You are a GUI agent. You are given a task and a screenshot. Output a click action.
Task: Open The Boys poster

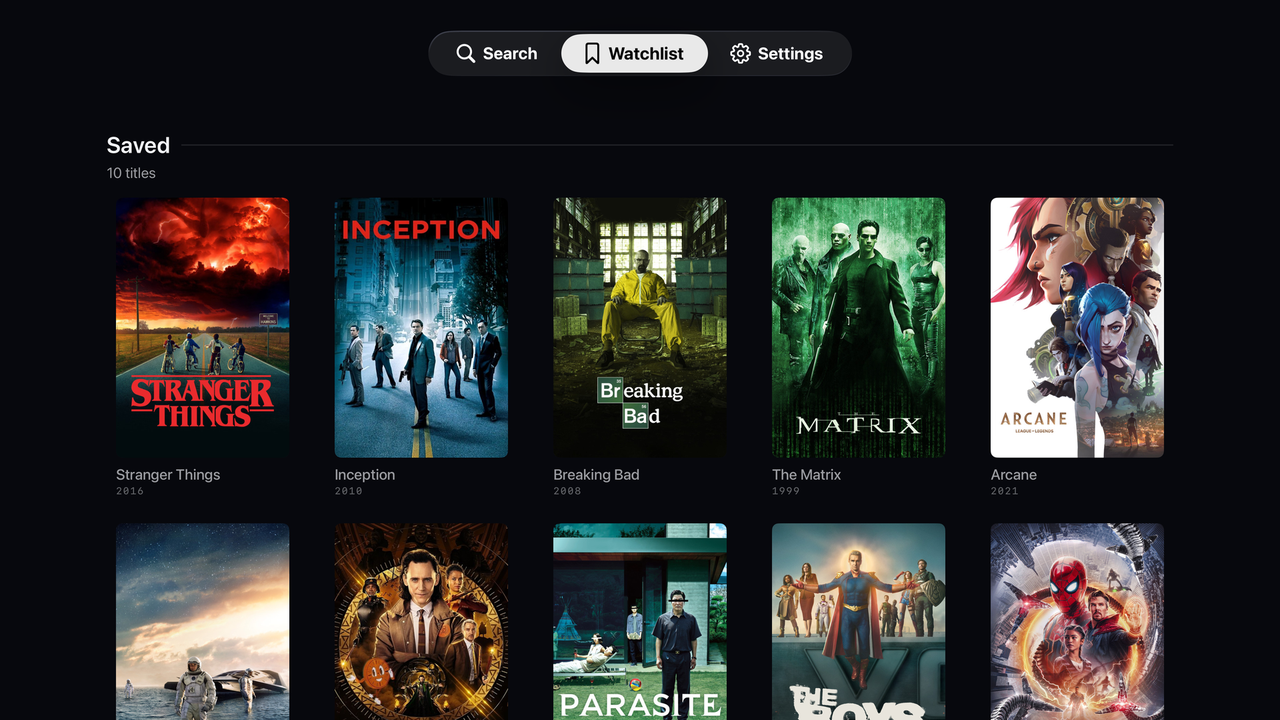point(858,622)
